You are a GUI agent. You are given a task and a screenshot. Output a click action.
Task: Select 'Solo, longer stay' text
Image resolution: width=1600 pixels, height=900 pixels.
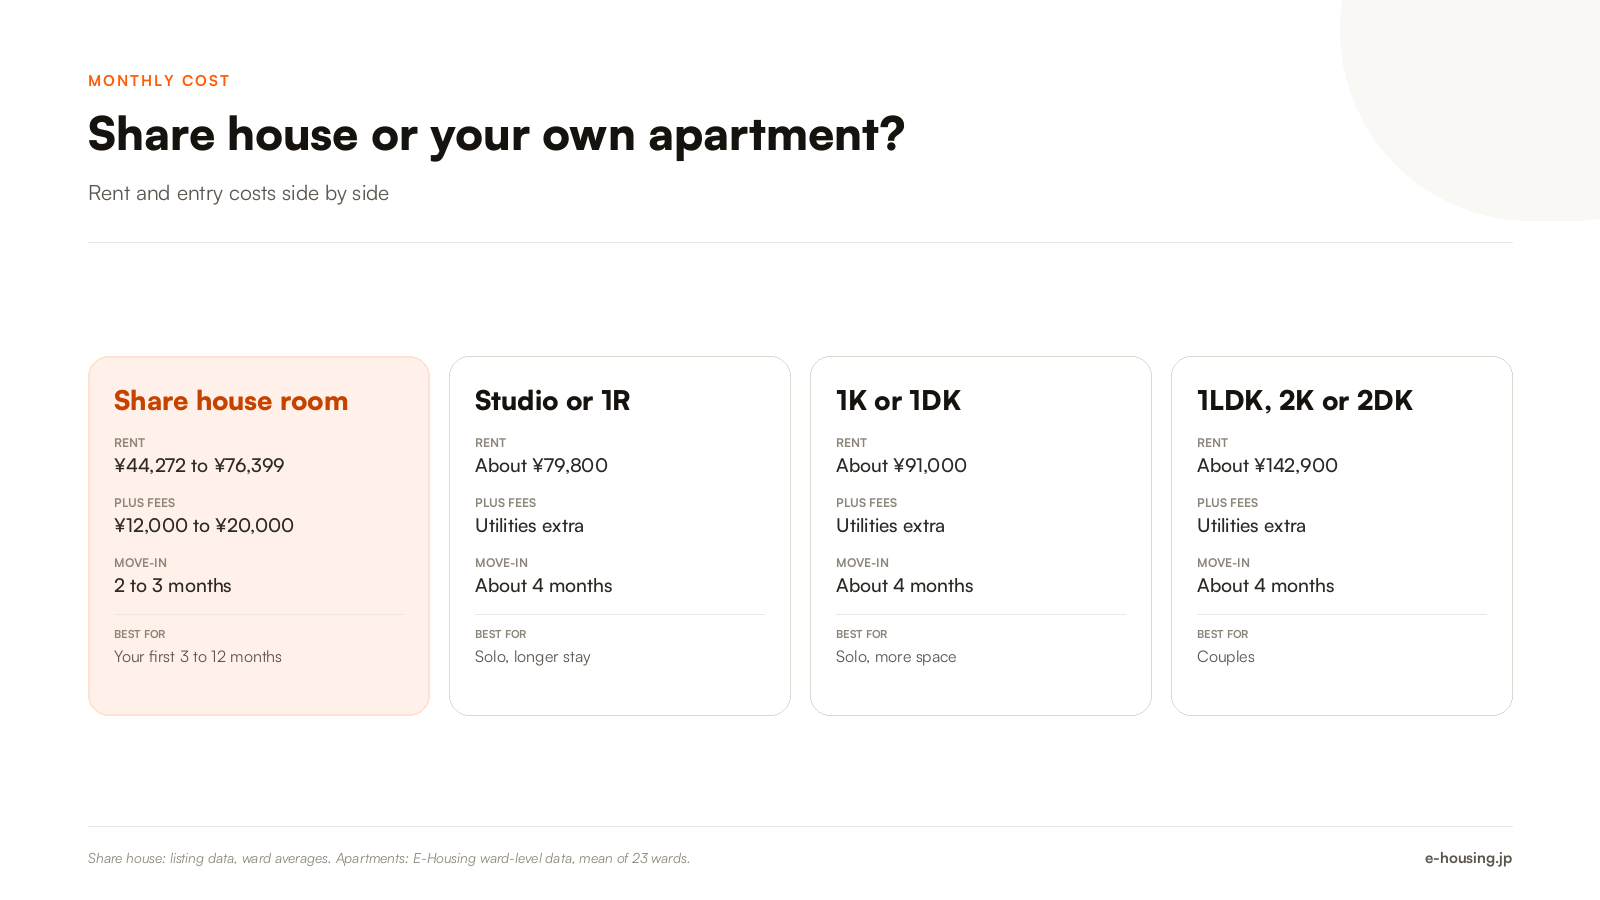tap(533, 657)
